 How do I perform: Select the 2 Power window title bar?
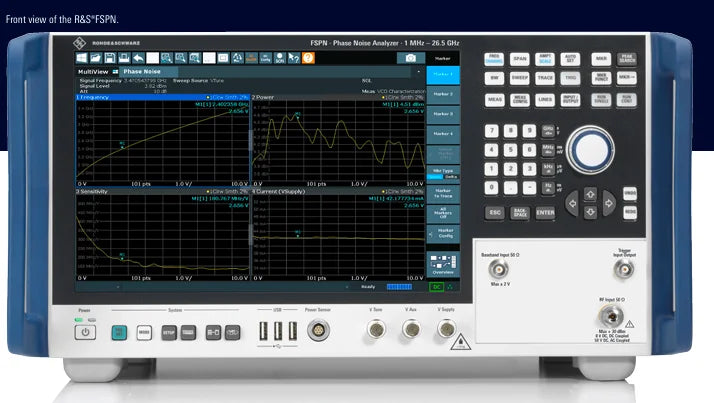338,97
